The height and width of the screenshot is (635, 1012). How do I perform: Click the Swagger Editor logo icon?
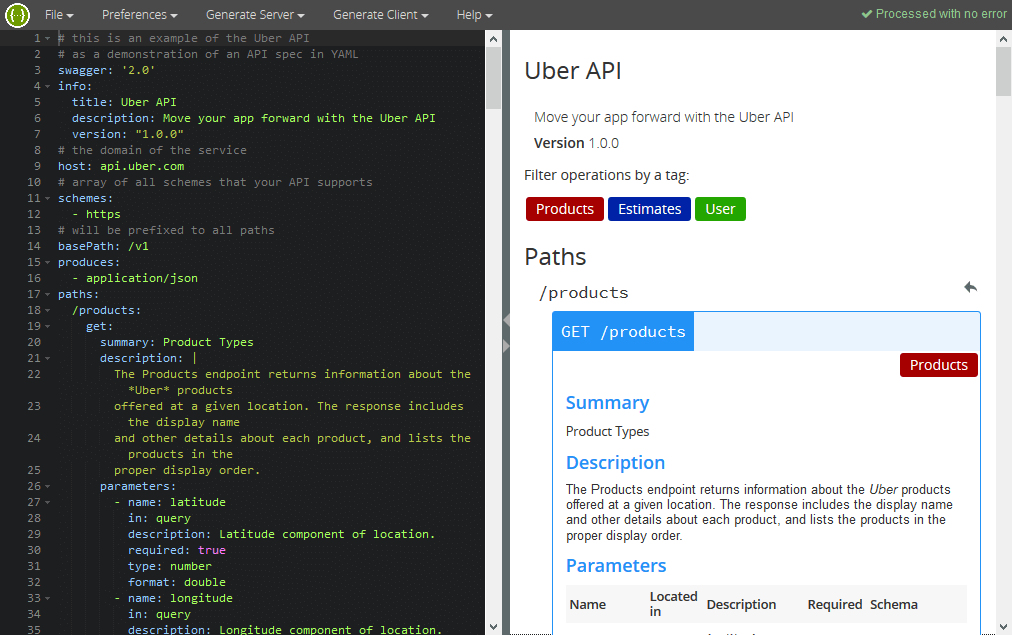[x=17, y=15]
